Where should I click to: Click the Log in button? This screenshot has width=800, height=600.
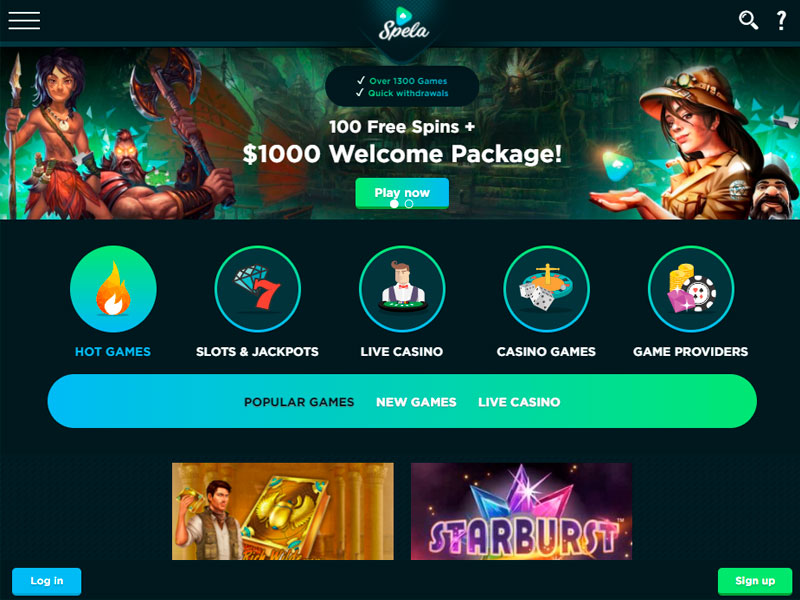tap(46, 581)
